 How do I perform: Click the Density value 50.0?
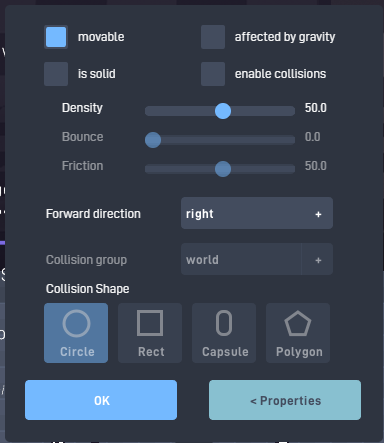(316, 108)
